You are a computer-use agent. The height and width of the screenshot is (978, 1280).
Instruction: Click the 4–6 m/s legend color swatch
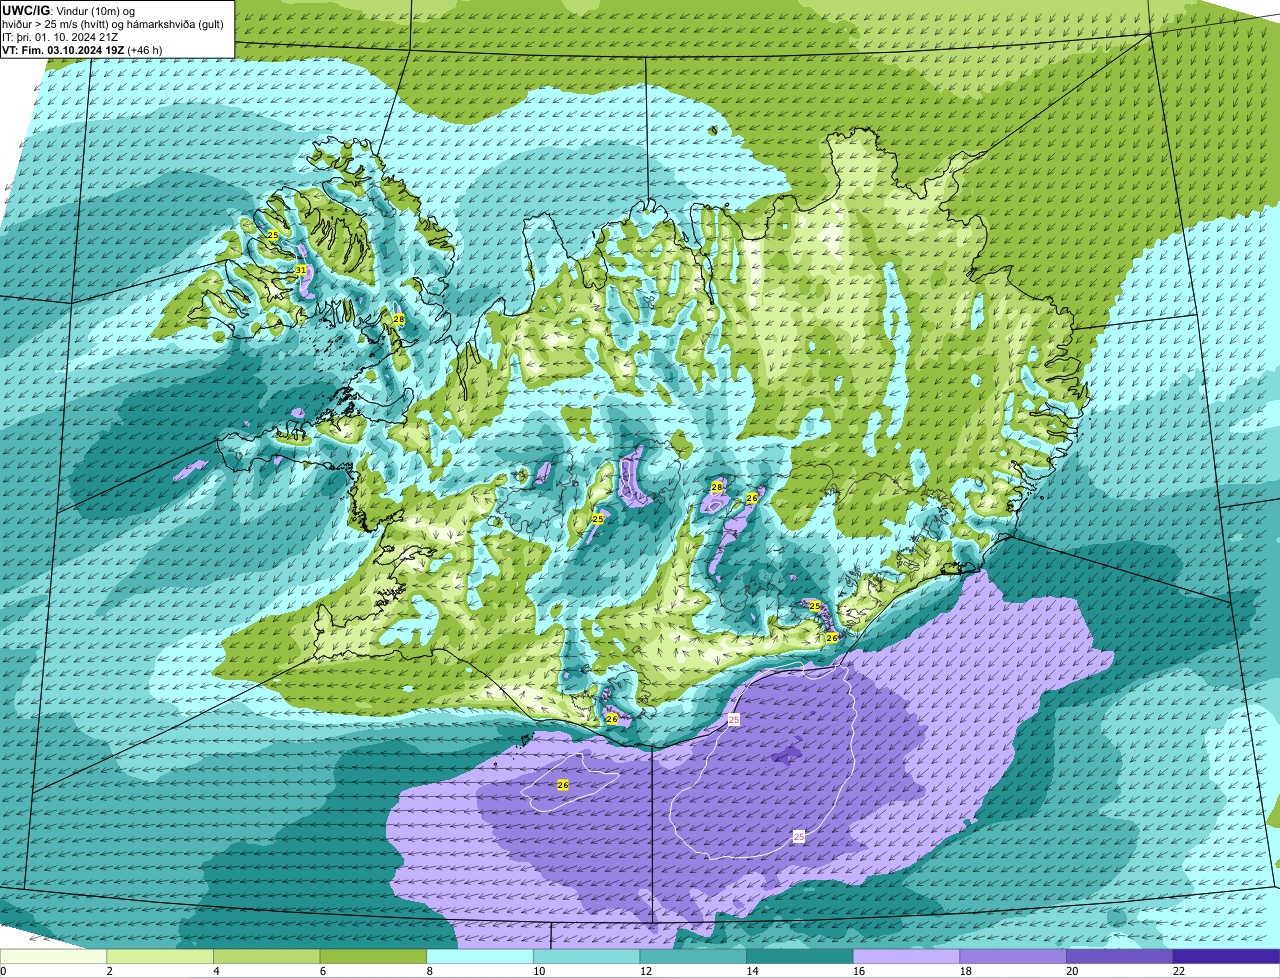[x=266, y=957]
